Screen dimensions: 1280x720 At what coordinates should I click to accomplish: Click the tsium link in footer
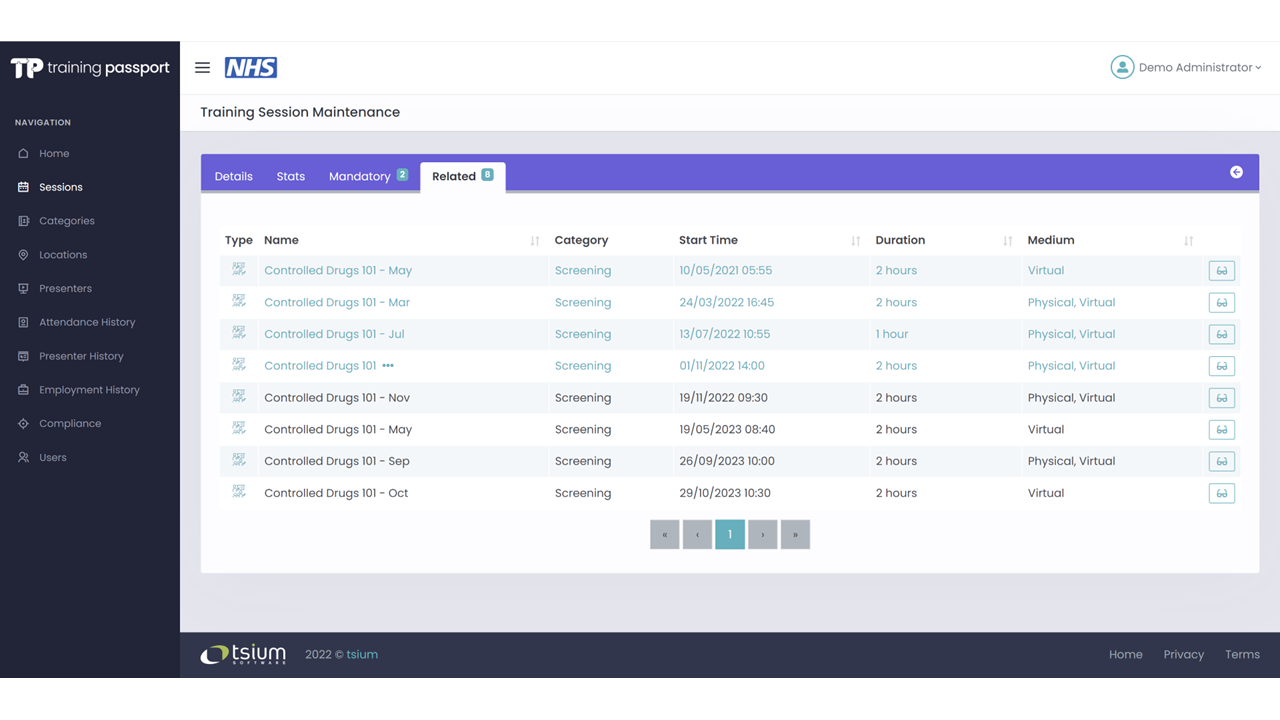point(362,655)
